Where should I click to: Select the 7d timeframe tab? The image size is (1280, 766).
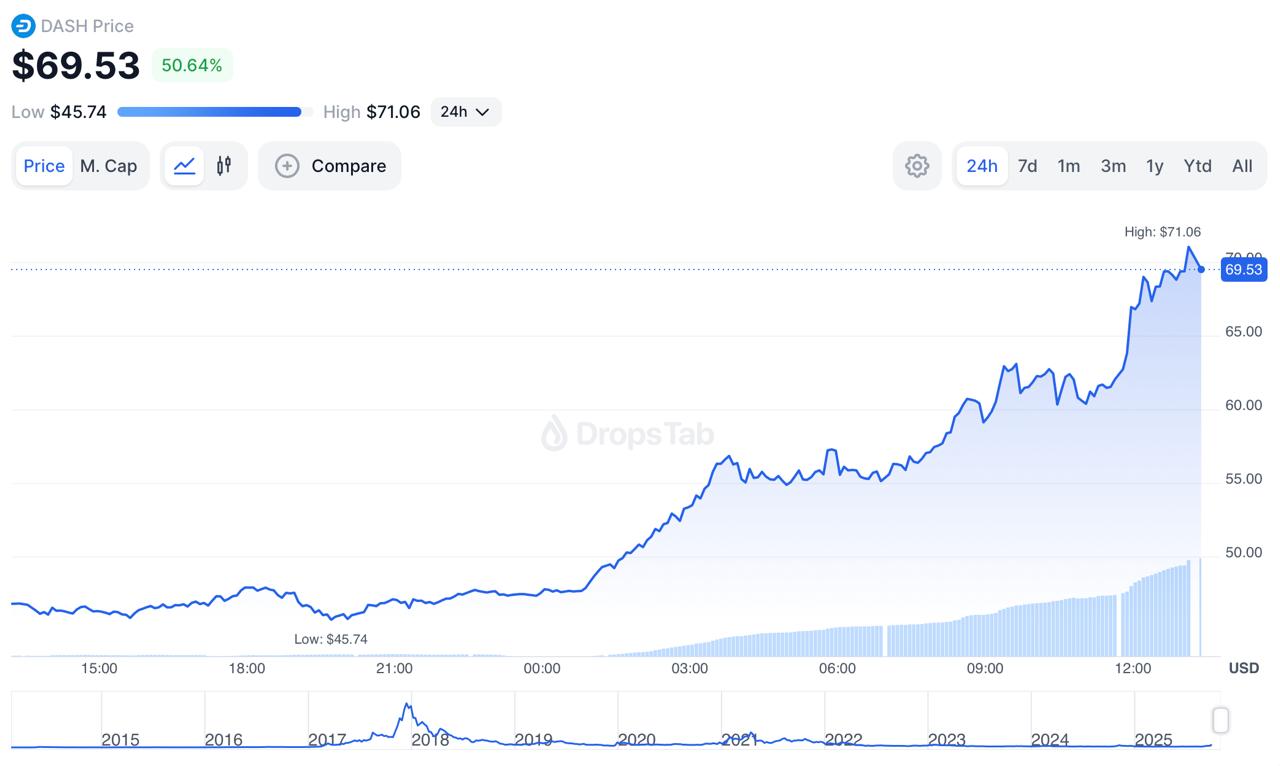pos(1027,166)
